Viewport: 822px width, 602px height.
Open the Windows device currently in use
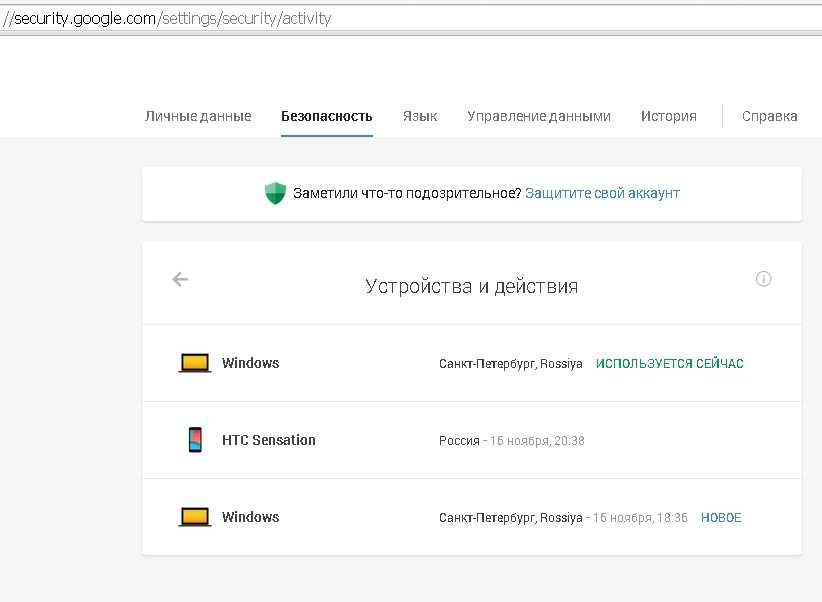pos(472,363)
